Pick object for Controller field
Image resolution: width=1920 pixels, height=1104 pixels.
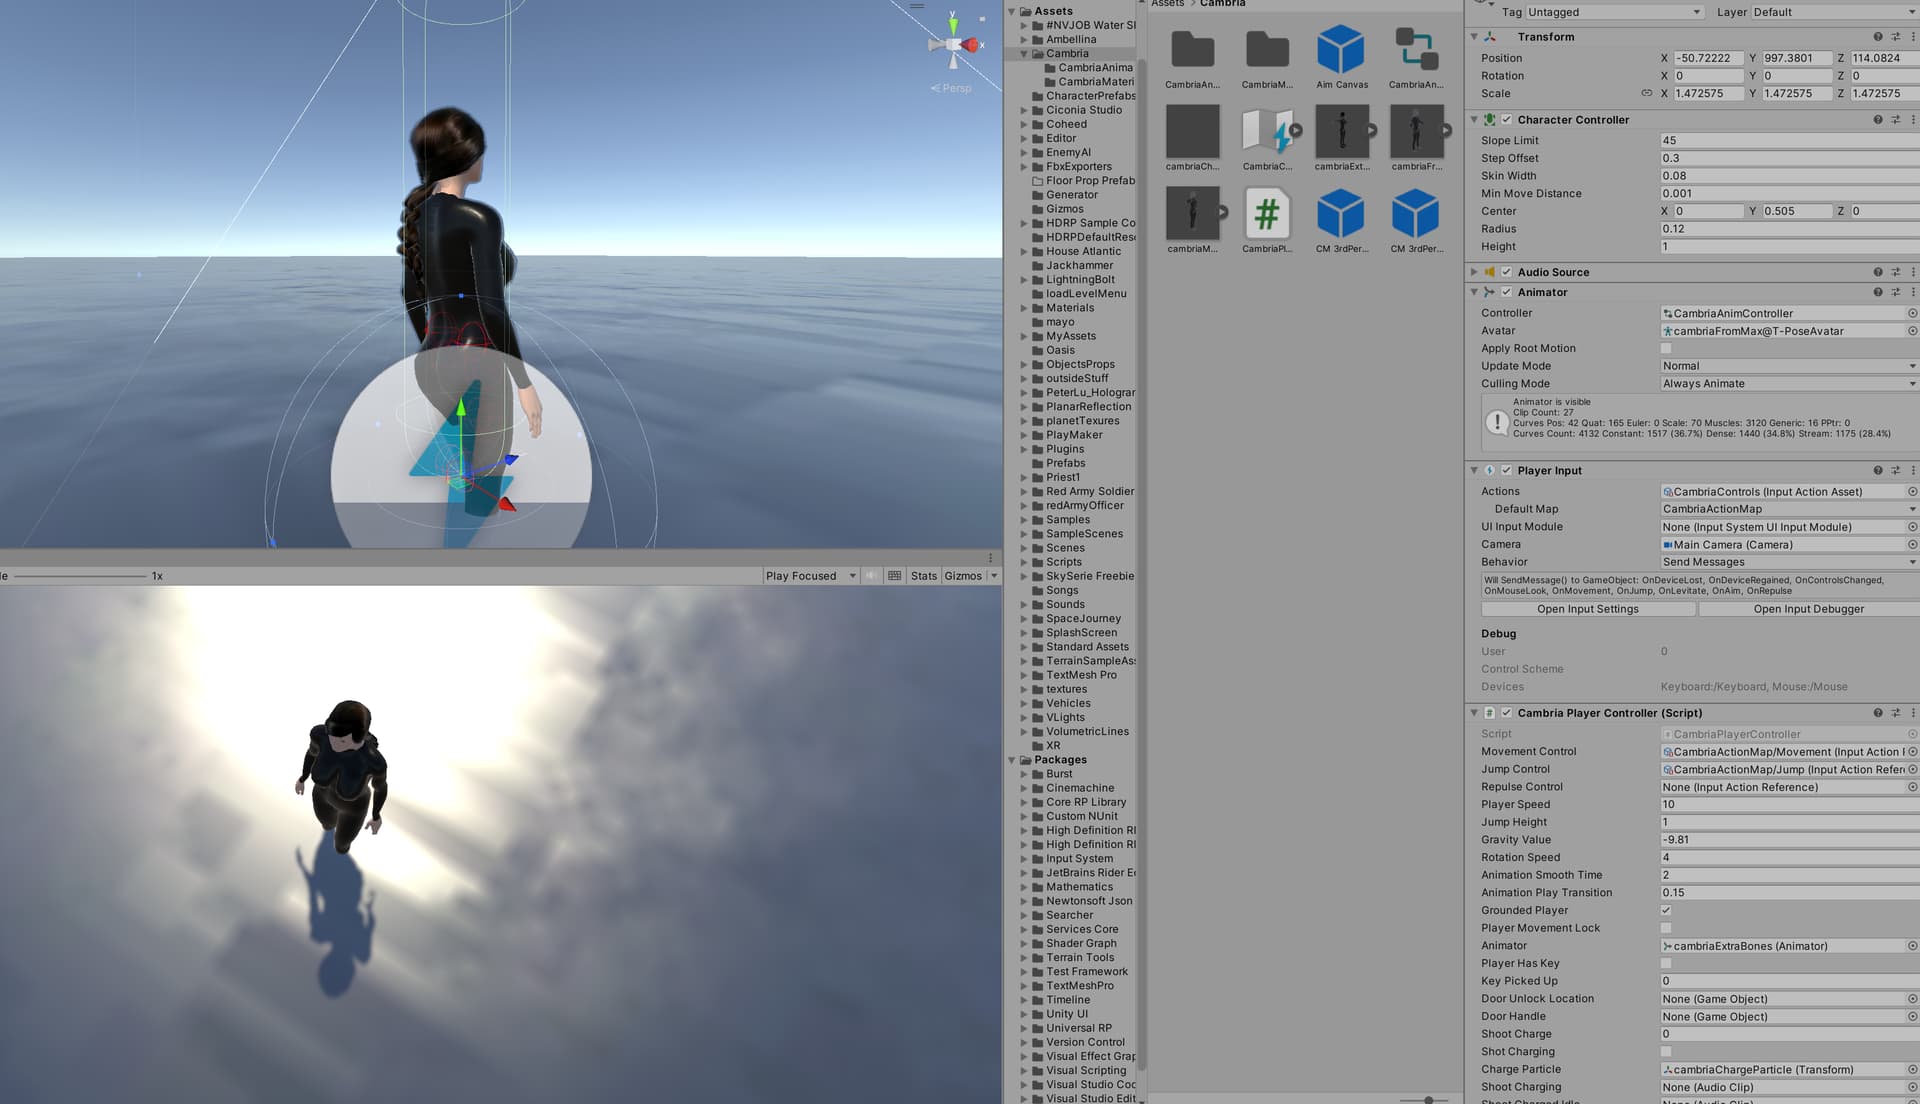pyautogui.click(x=1912, y=314)
